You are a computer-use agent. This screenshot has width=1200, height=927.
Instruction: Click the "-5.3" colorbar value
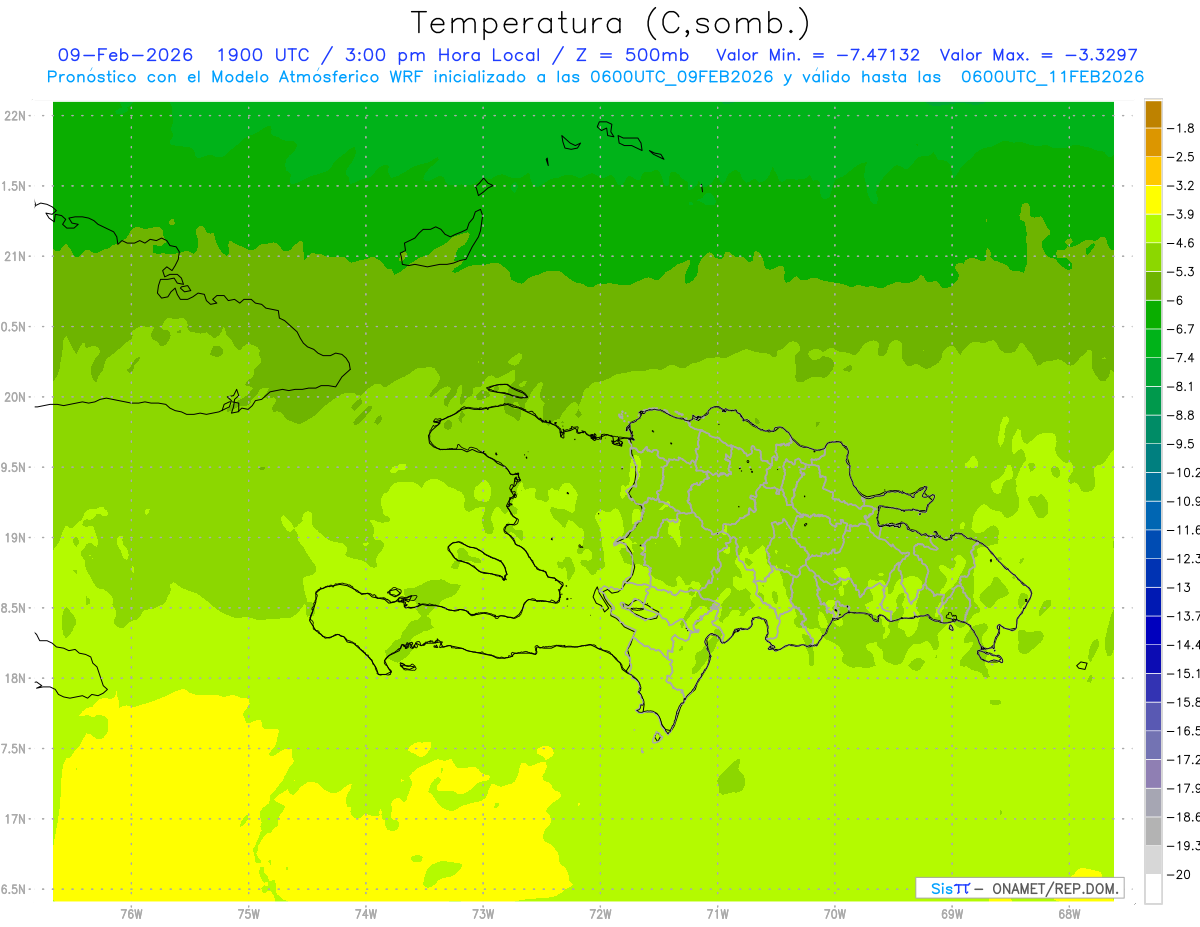(1182, 271)
